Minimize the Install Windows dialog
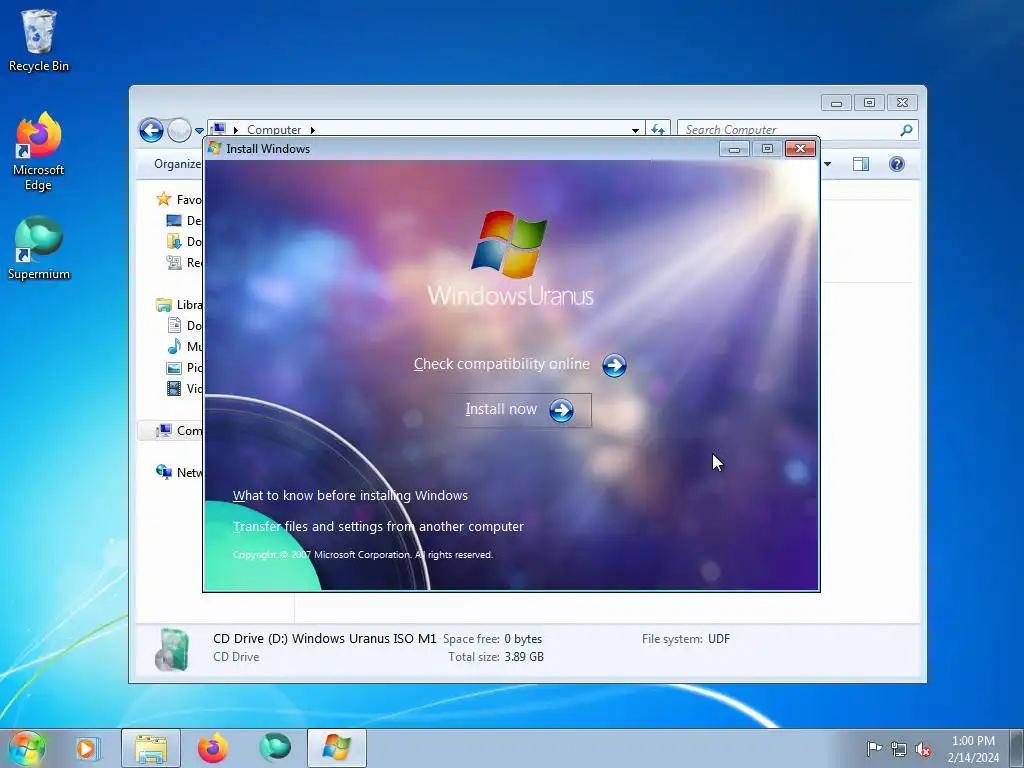 pos(734,149)
